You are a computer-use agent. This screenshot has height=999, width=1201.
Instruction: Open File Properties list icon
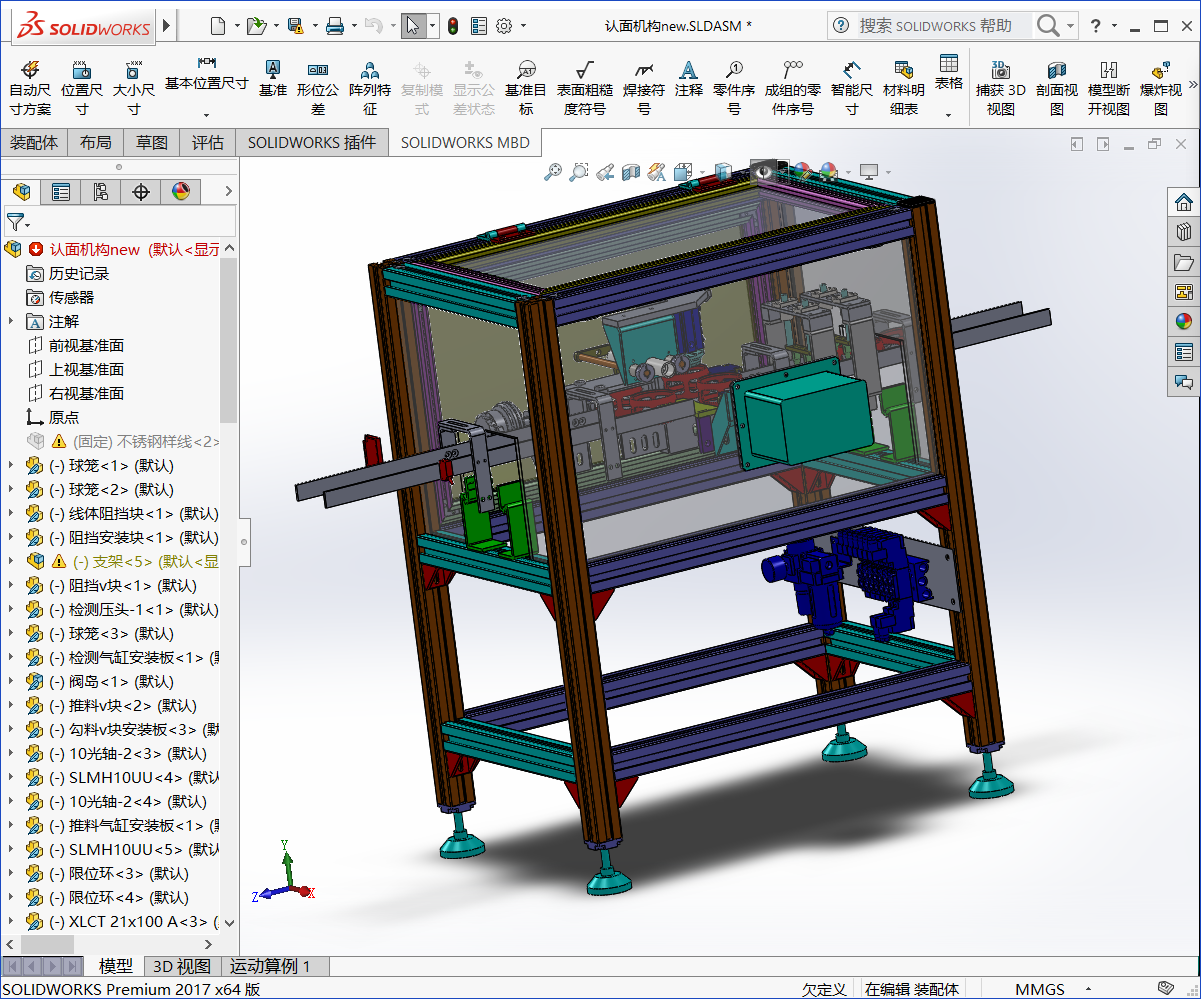[479, 26]
